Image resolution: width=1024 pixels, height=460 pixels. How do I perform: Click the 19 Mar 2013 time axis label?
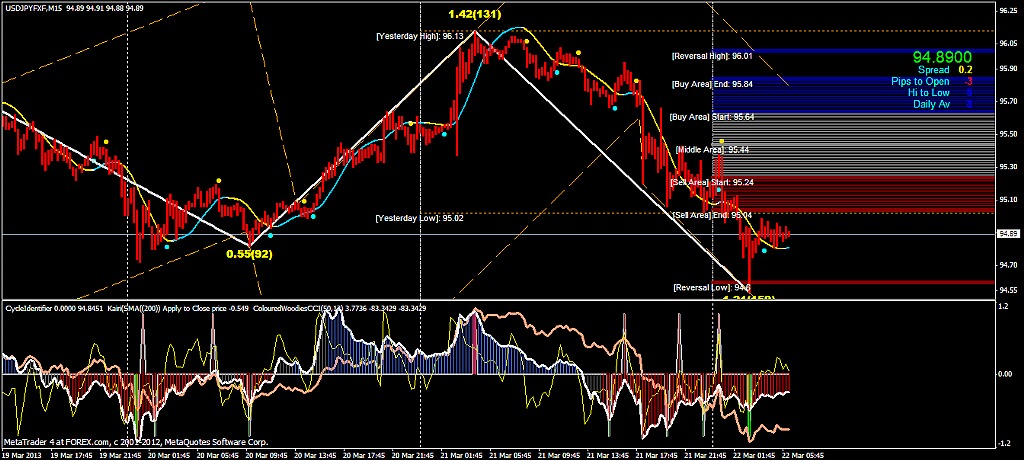pos(20,455)
